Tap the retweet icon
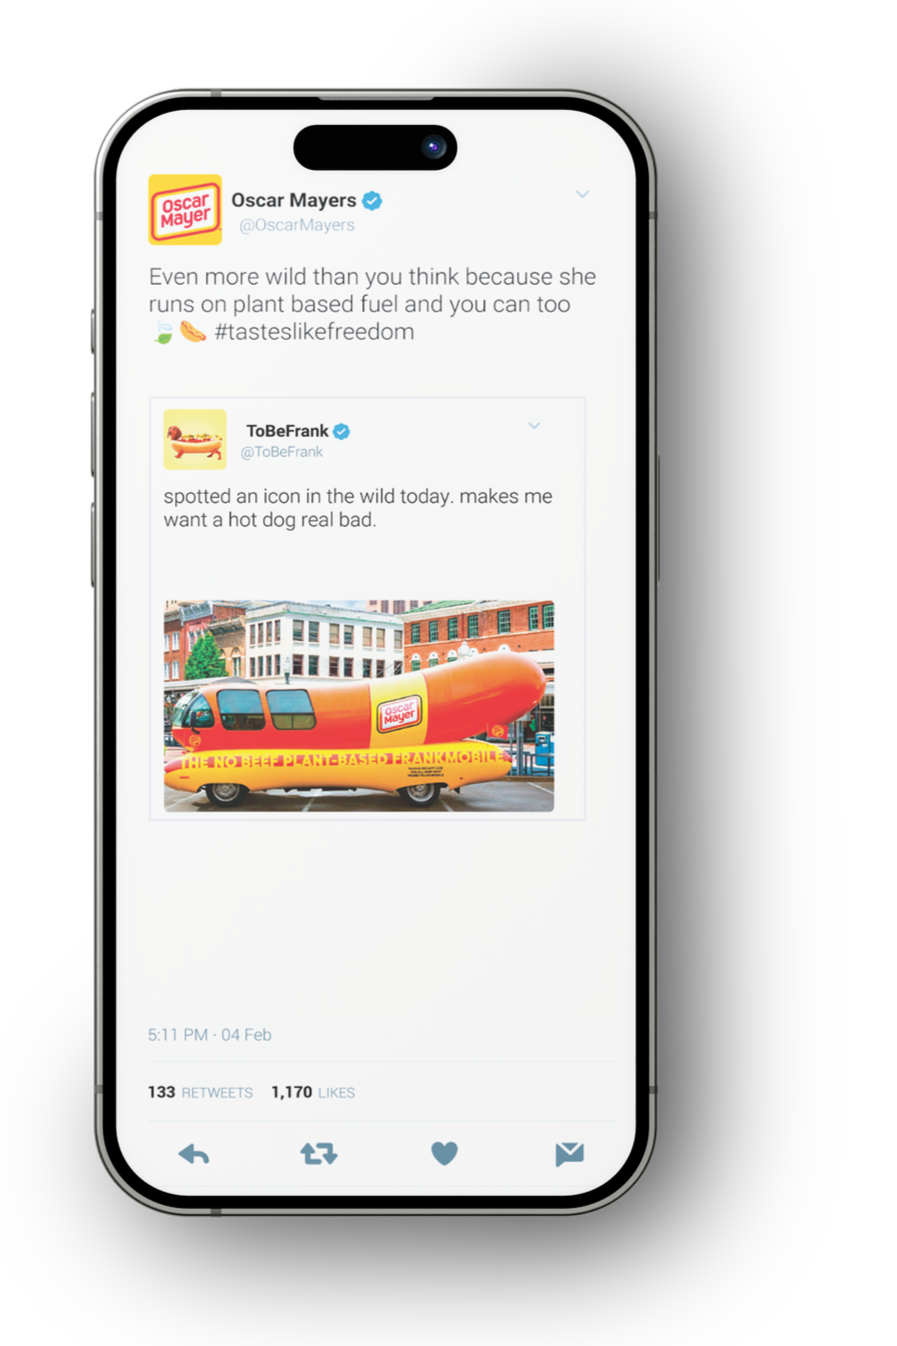 [x=319, y=1154]
